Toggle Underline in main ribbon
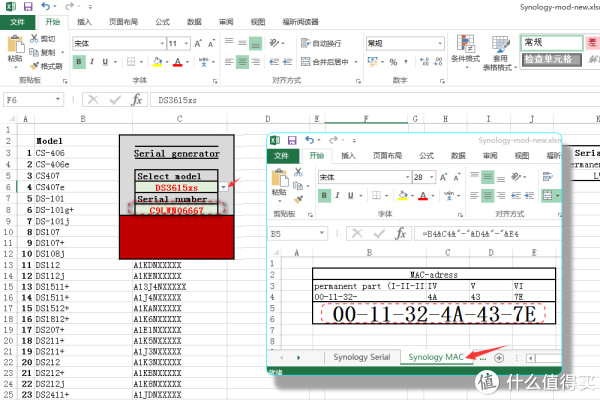 click(105, 62)
